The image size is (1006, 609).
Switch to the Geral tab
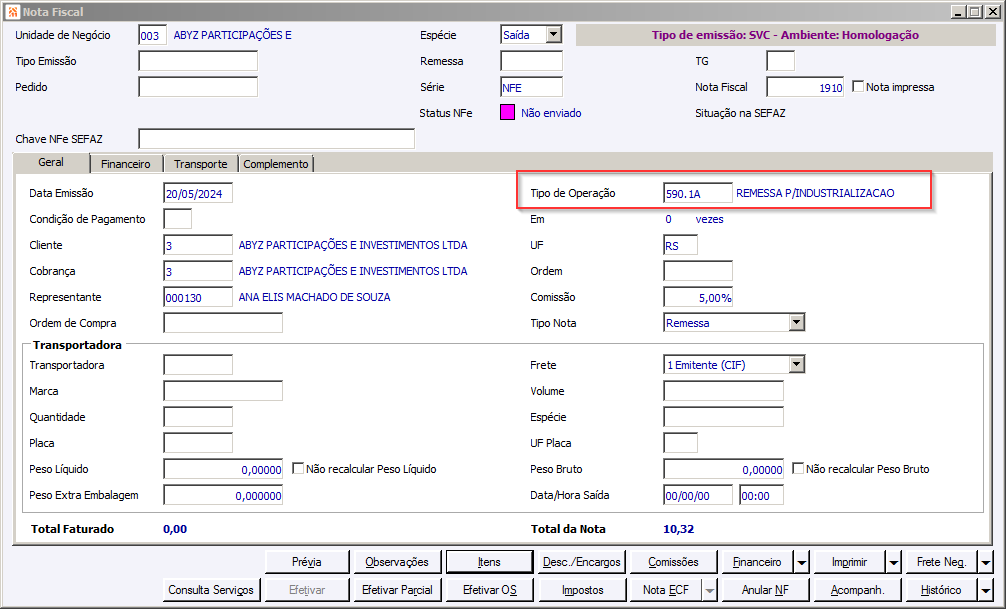51,162
